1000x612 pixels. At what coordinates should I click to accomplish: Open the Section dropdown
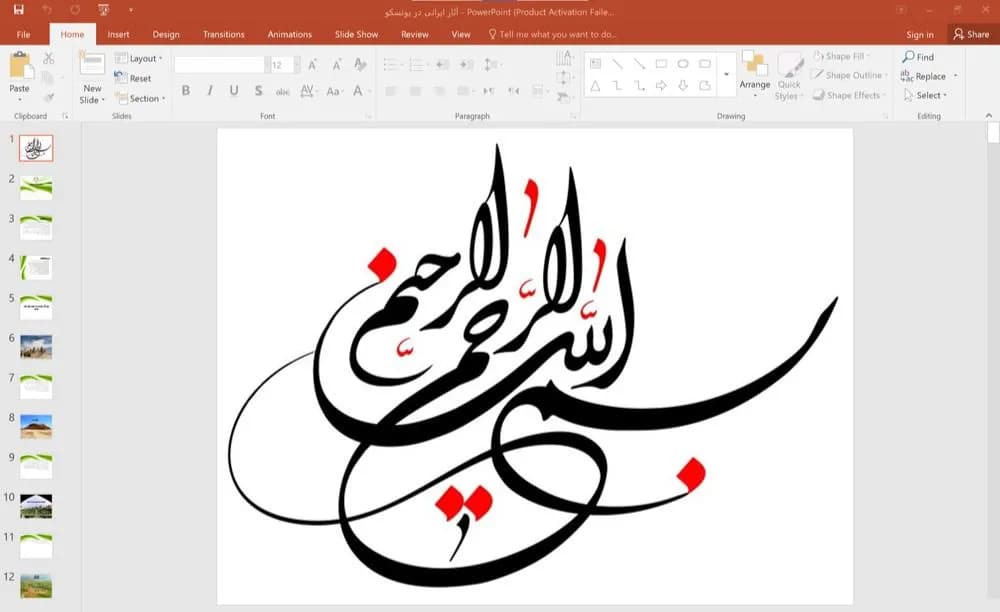[x=140, y=98]
